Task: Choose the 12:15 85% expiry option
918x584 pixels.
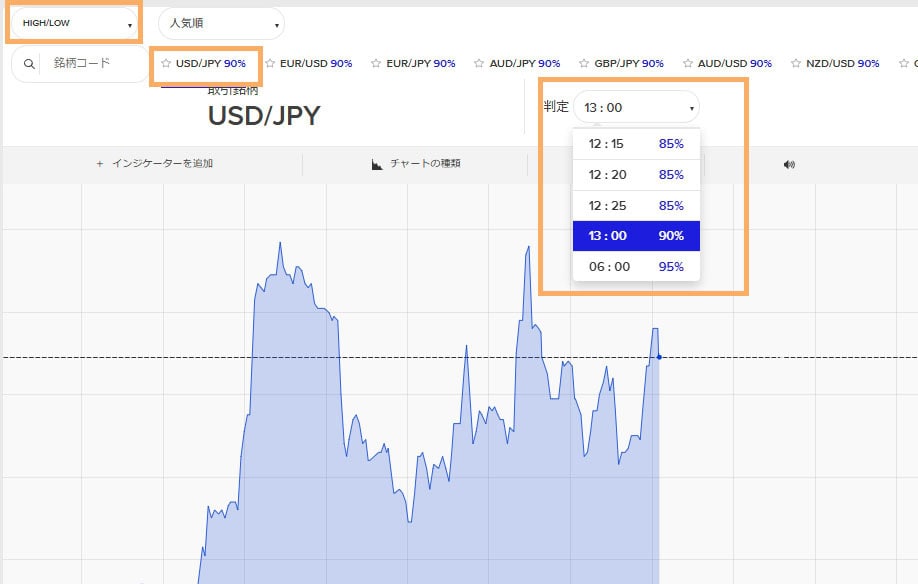Action: coord(636,144)
